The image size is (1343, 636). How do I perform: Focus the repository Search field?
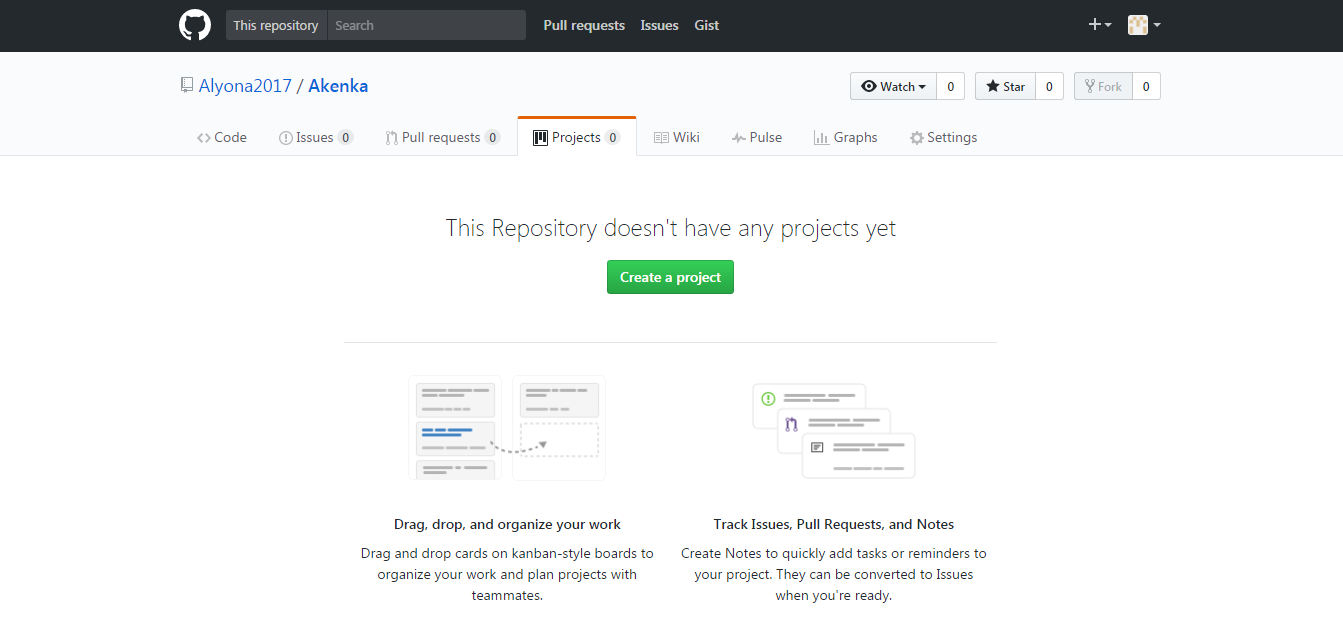(426, 25)
